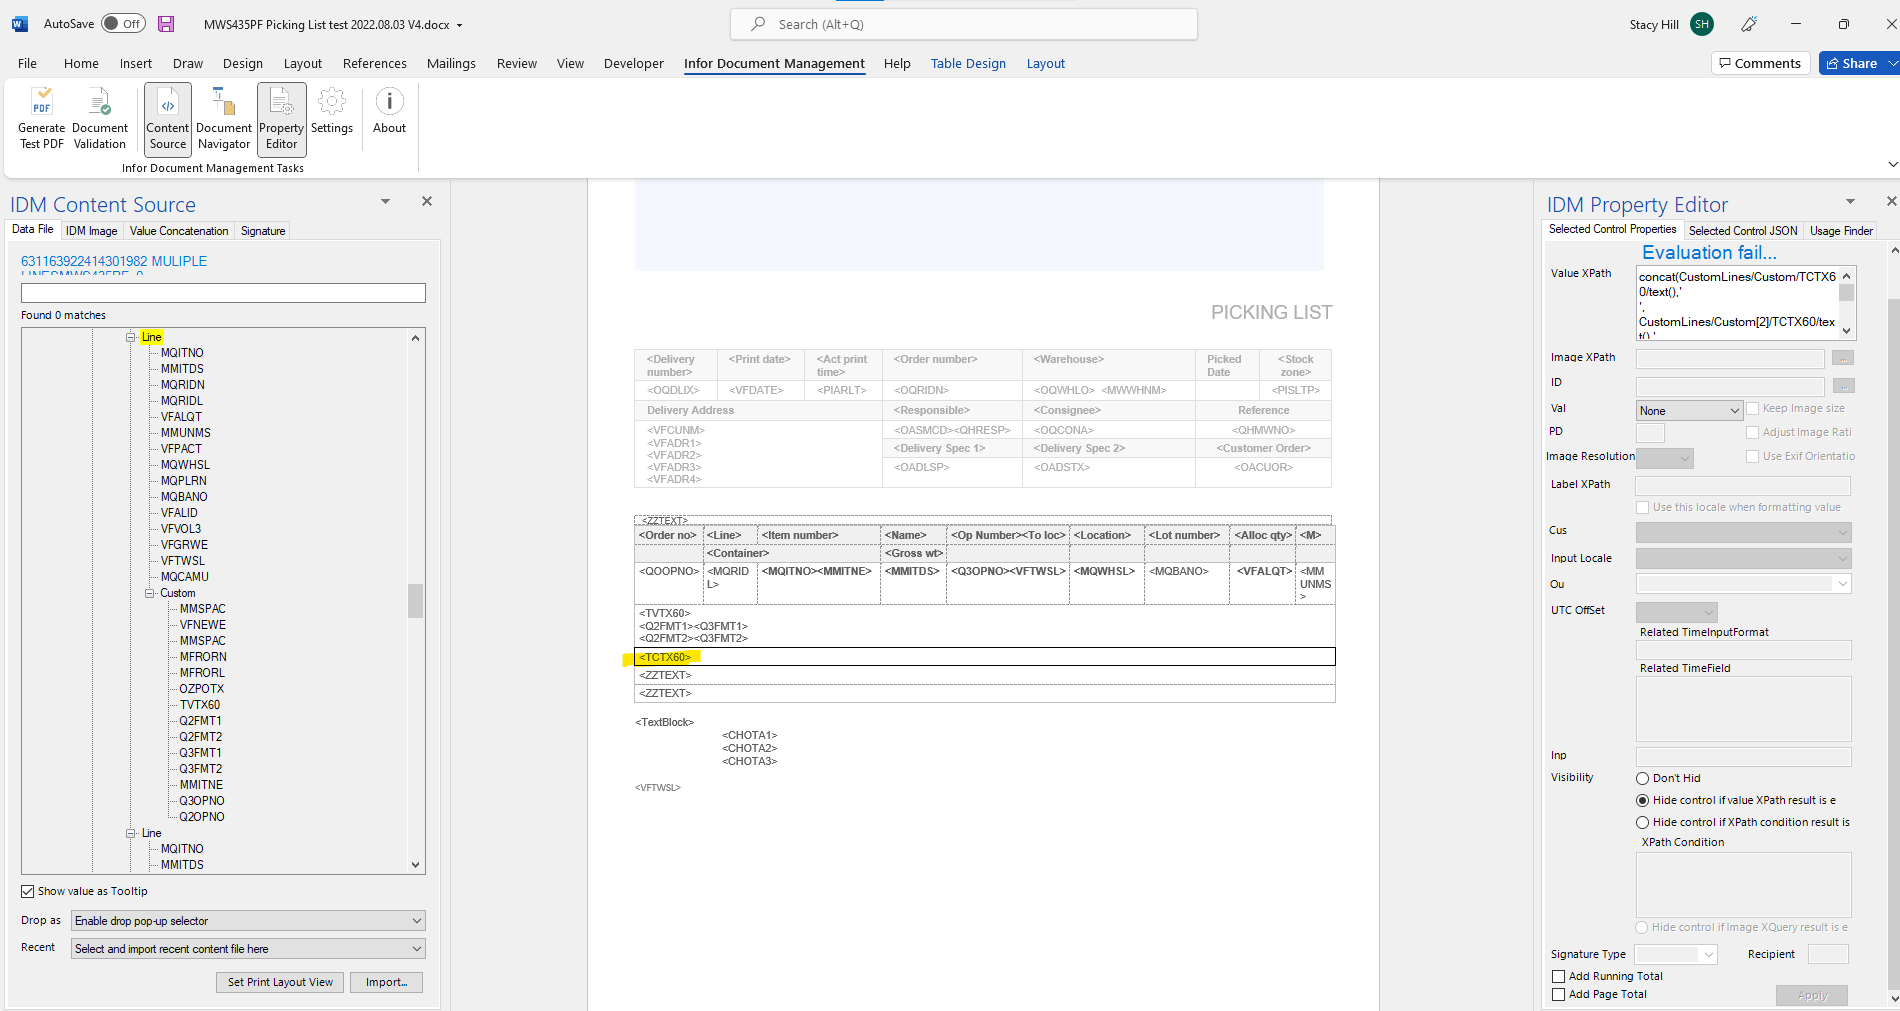This screenshot has width=1900, height=1011.
Task: Switch to Usage Finder tab
Action: pos(1841,231)
